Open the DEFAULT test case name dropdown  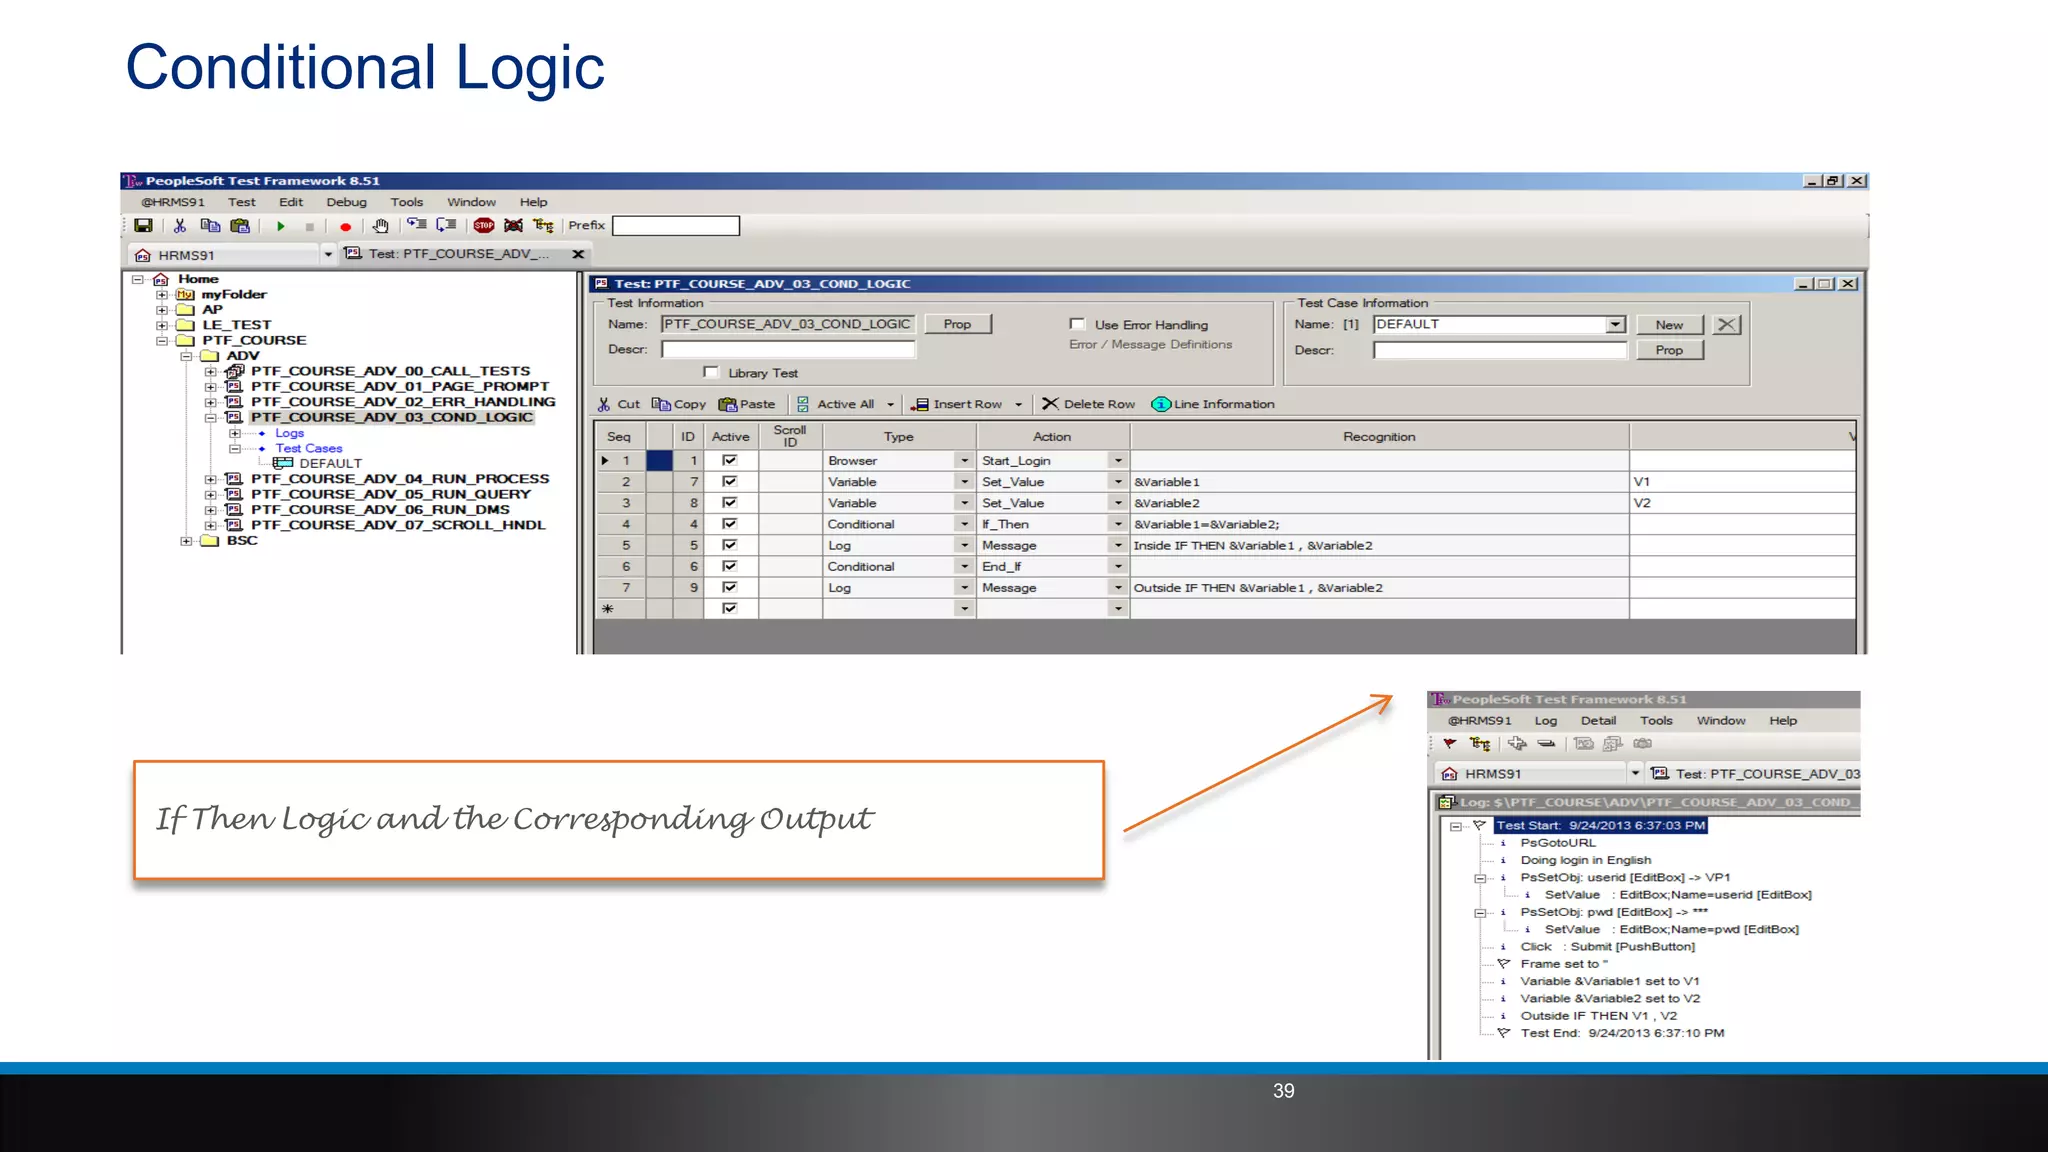pos(1615,324)
